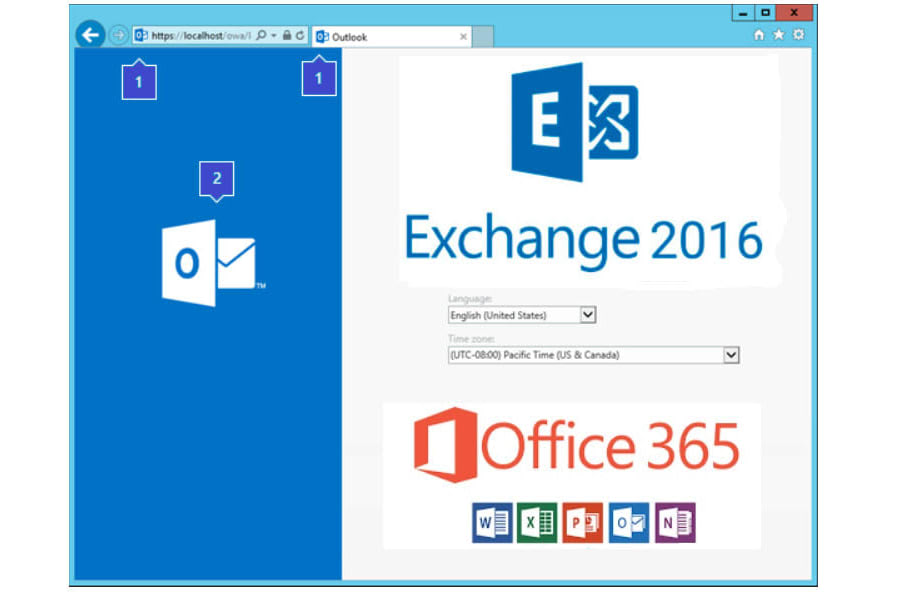The height and width of the screenshot is (603, 904).
Task: Open a new blank tab
Action: click(483, 37)
